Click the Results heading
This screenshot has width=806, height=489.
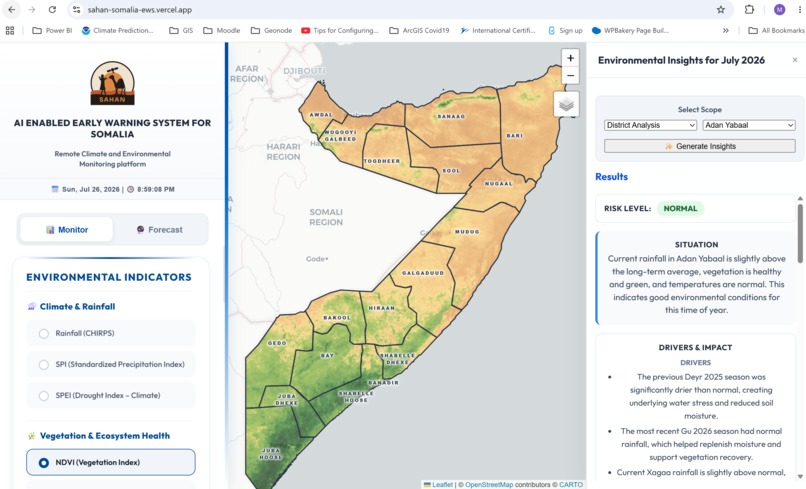click(611, 176)
